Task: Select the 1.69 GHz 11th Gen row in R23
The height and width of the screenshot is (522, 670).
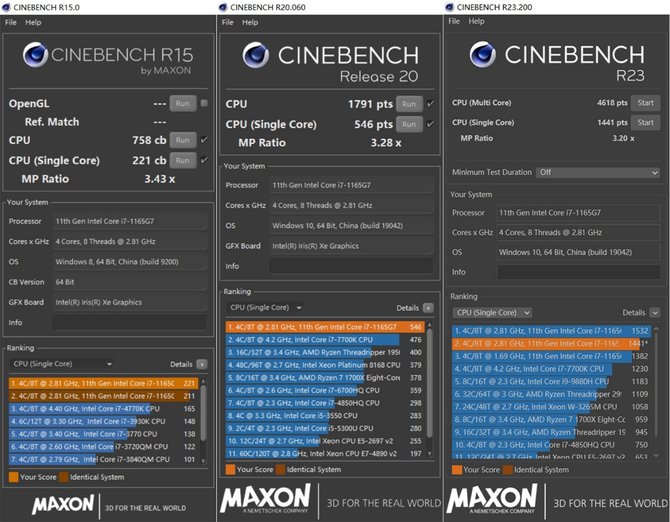Action: click(551, 356)
